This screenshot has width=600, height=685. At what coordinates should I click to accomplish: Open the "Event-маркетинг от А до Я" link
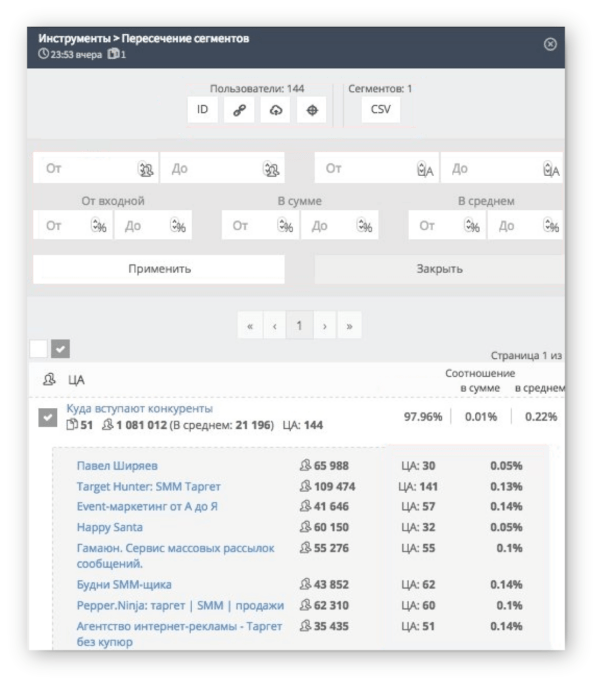[147, 506]
